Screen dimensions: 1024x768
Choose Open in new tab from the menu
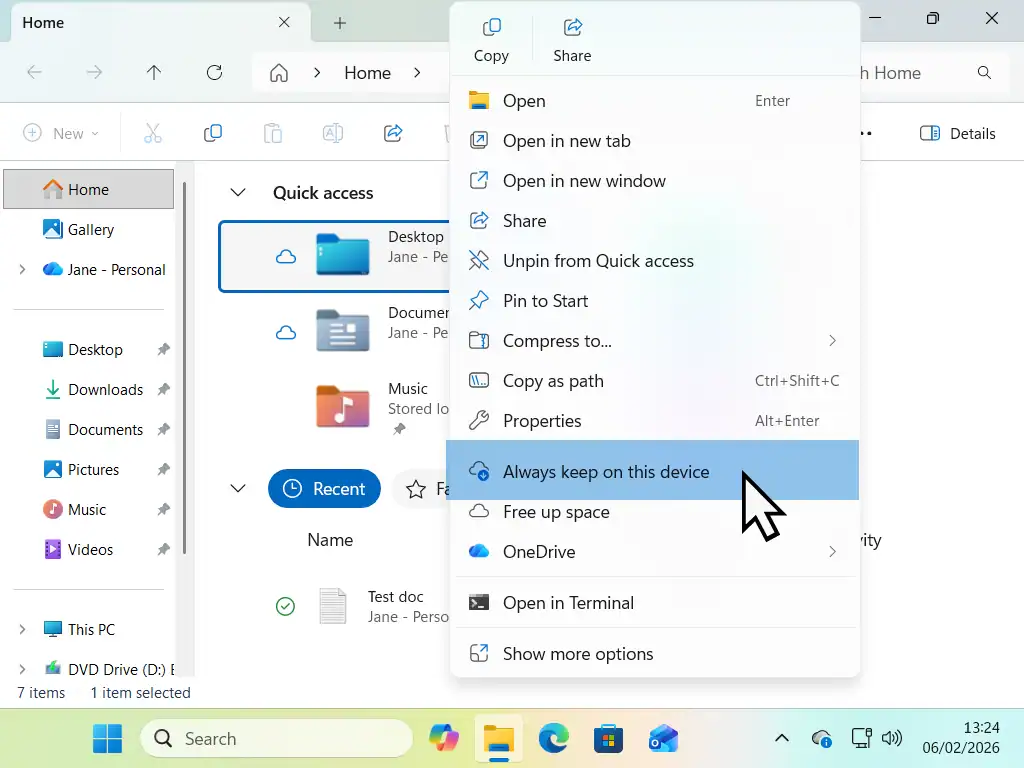[566, 141]
